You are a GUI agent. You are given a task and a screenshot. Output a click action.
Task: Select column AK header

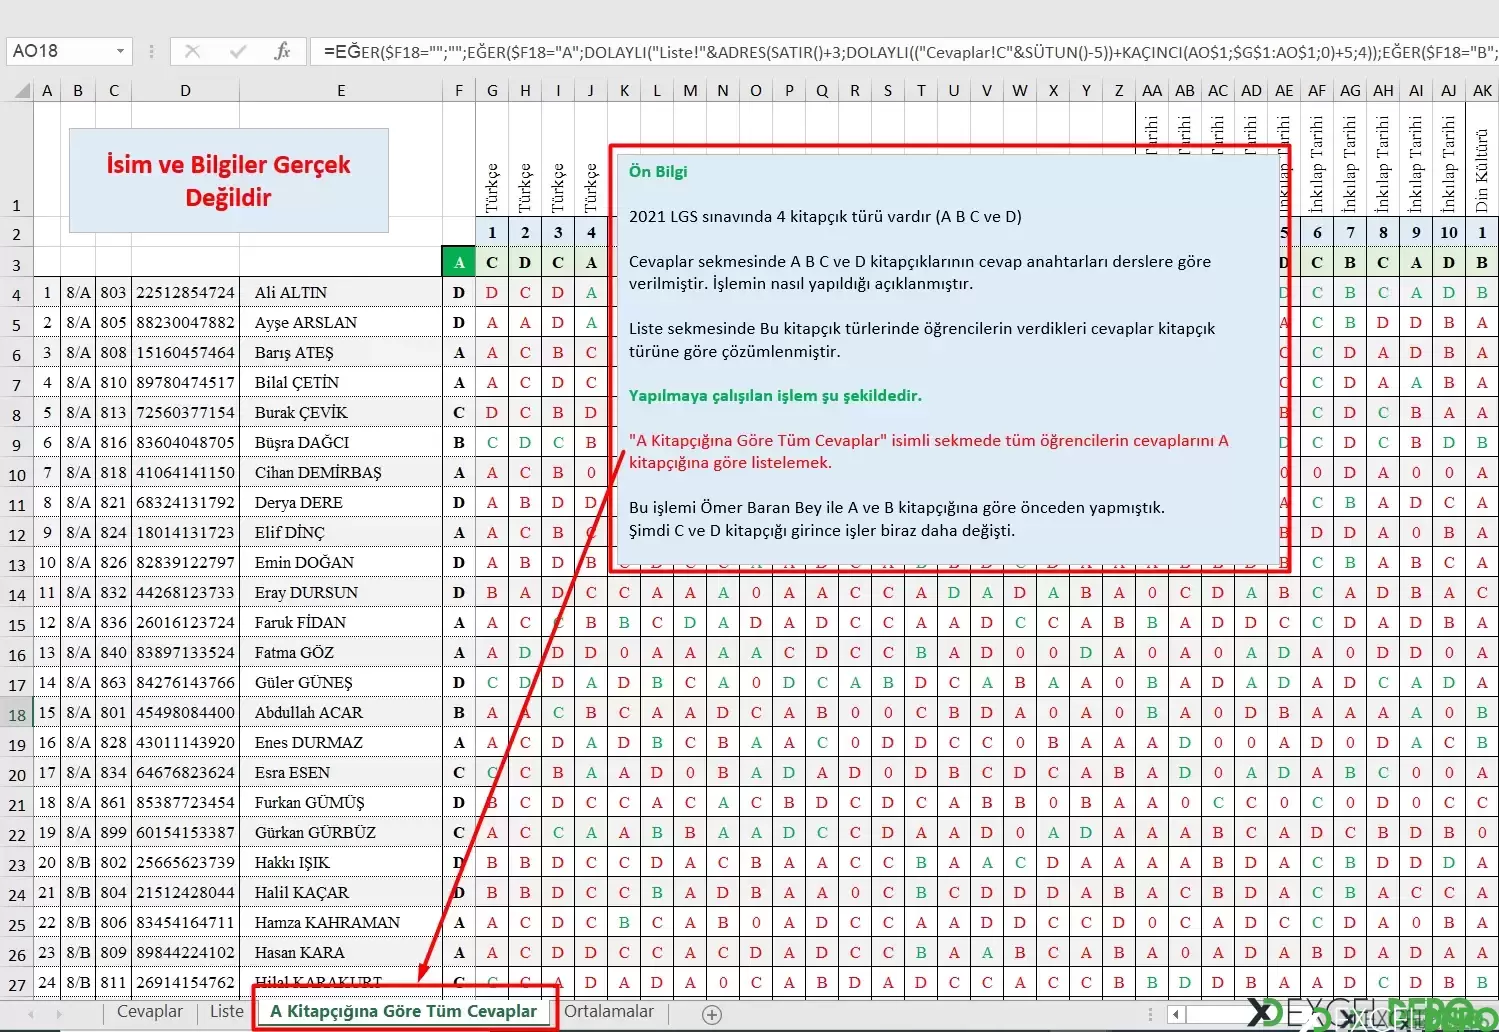(x=1482, y=90)
